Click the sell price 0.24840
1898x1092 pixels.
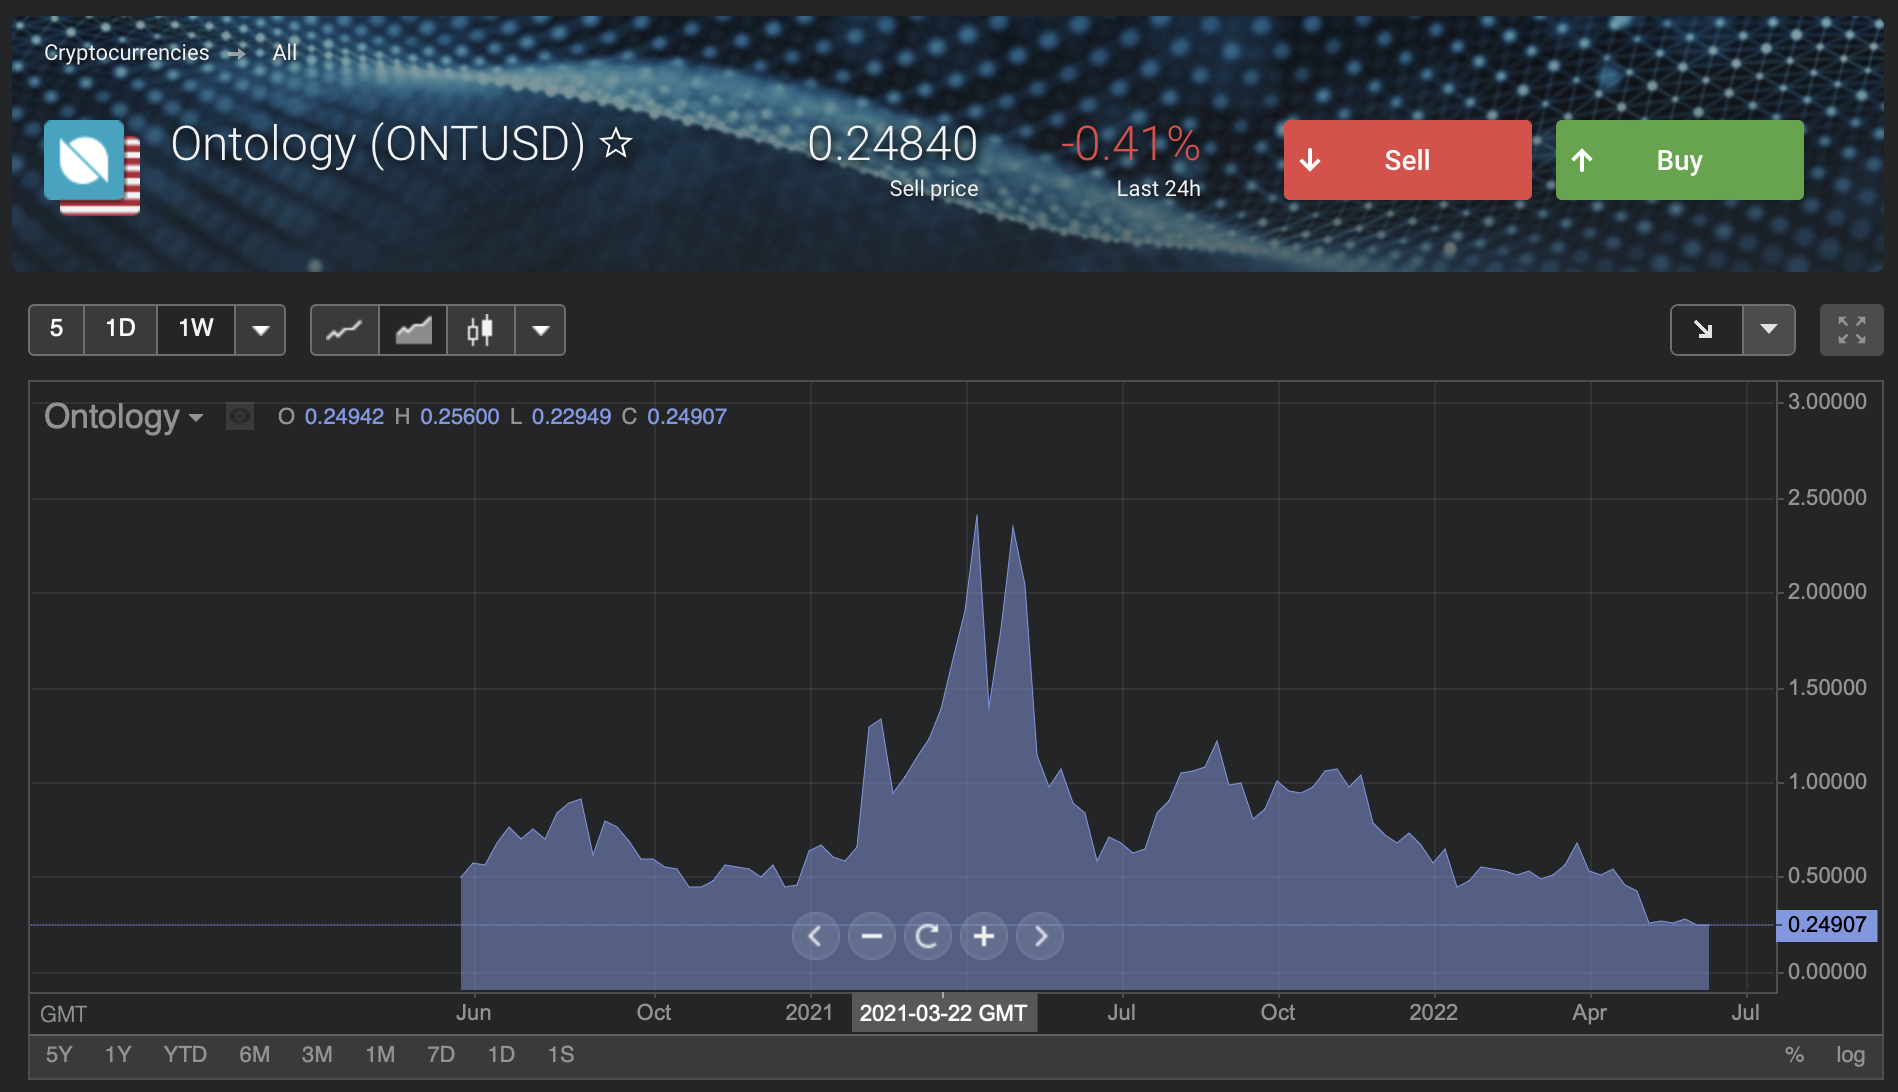[x=892, y=144]
